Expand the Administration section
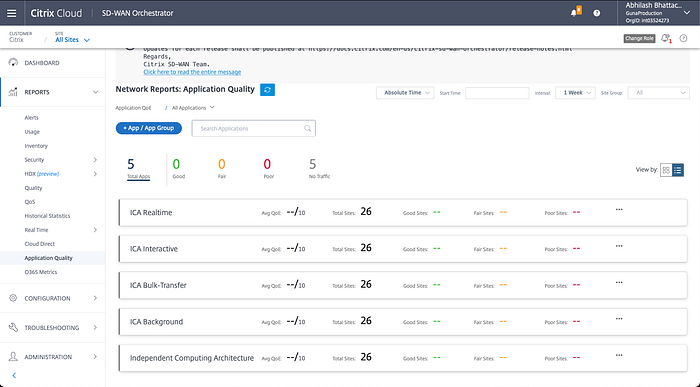The width and height of the screenshot is (700, 387). click(x=95, y=357)
